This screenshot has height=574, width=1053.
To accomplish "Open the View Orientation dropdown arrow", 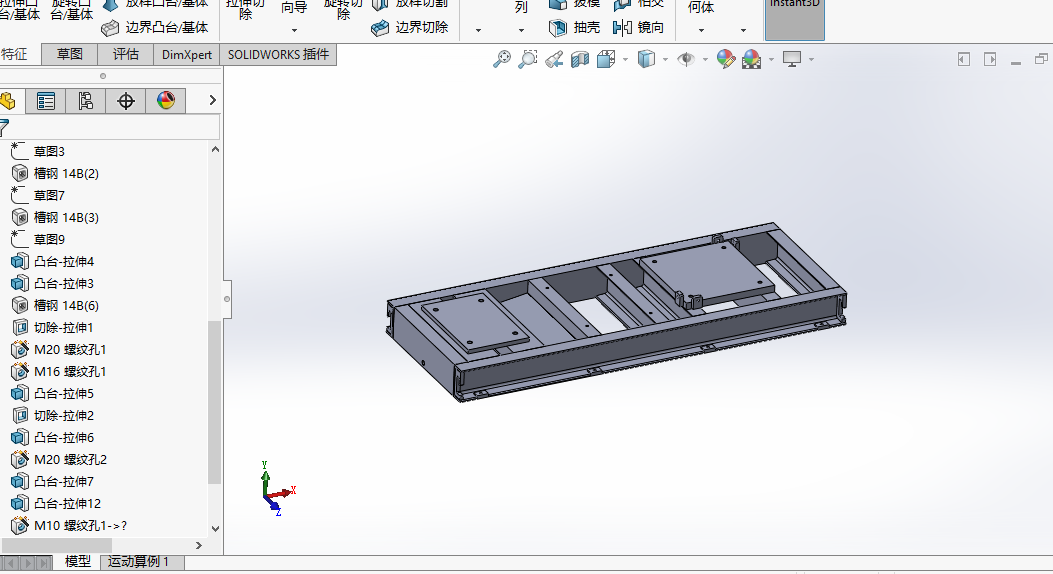I will click(625, 60).
